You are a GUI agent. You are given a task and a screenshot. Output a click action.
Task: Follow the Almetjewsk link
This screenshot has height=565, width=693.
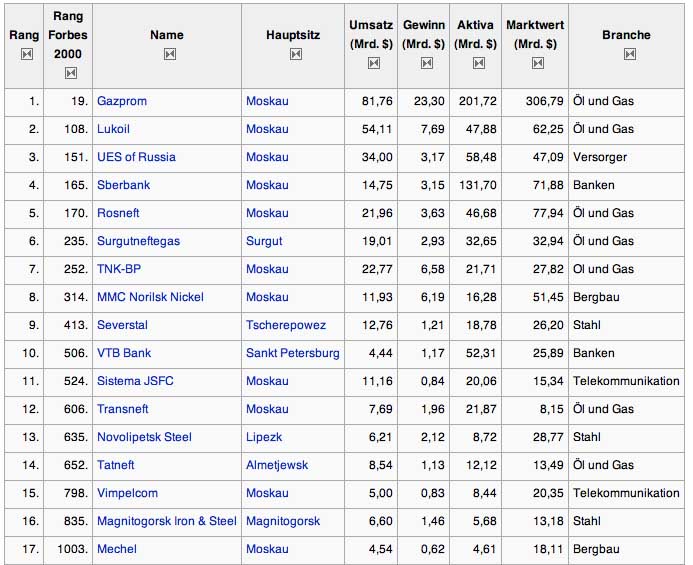click(277, 465)
